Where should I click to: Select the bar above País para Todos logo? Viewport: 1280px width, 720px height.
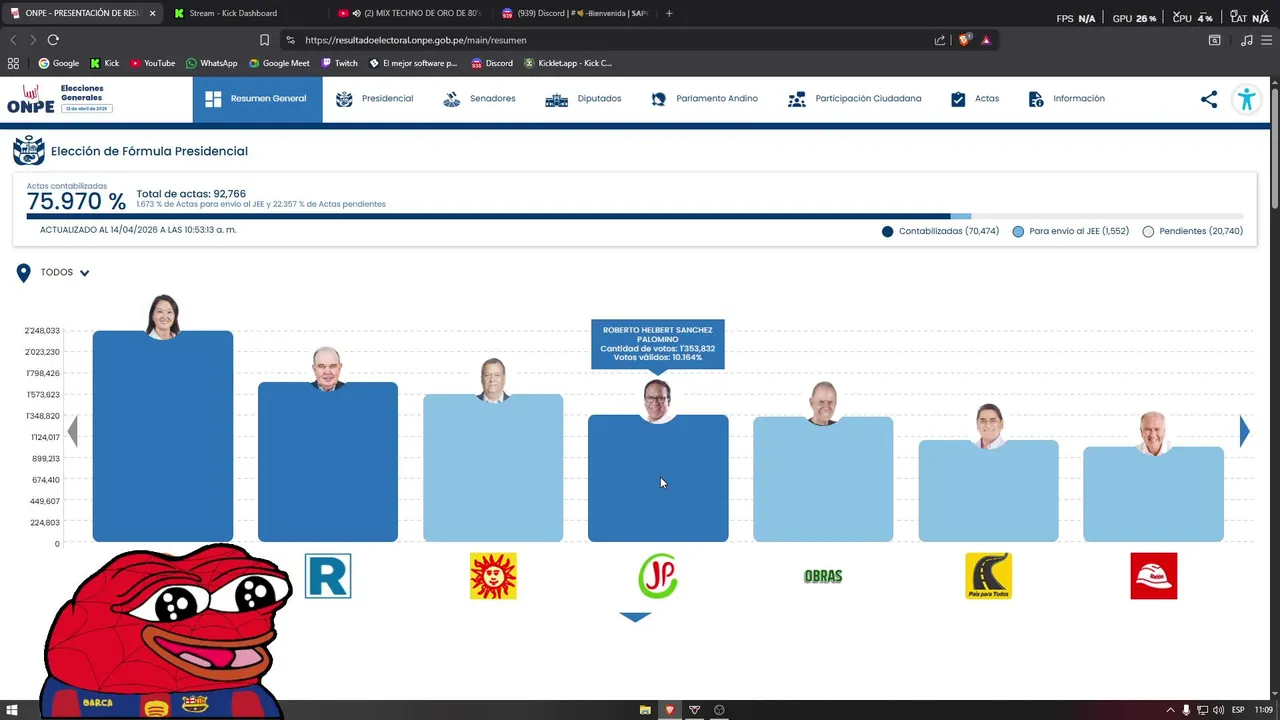[x=988, y=491]
